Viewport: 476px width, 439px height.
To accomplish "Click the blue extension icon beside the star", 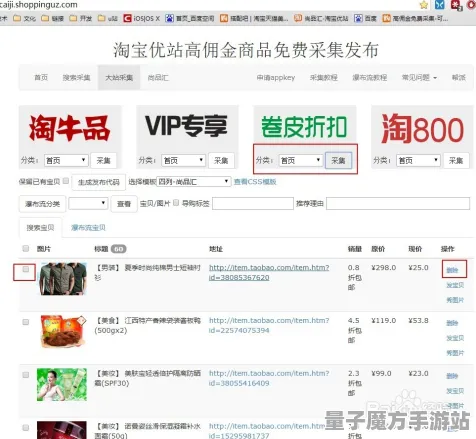I will pyautogui.click(x=439, y=5).
